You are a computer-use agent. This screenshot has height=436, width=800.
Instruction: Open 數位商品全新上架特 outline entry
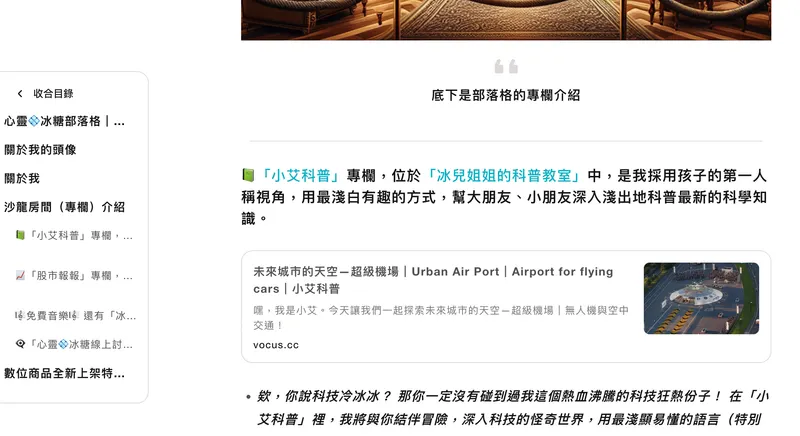64,373
